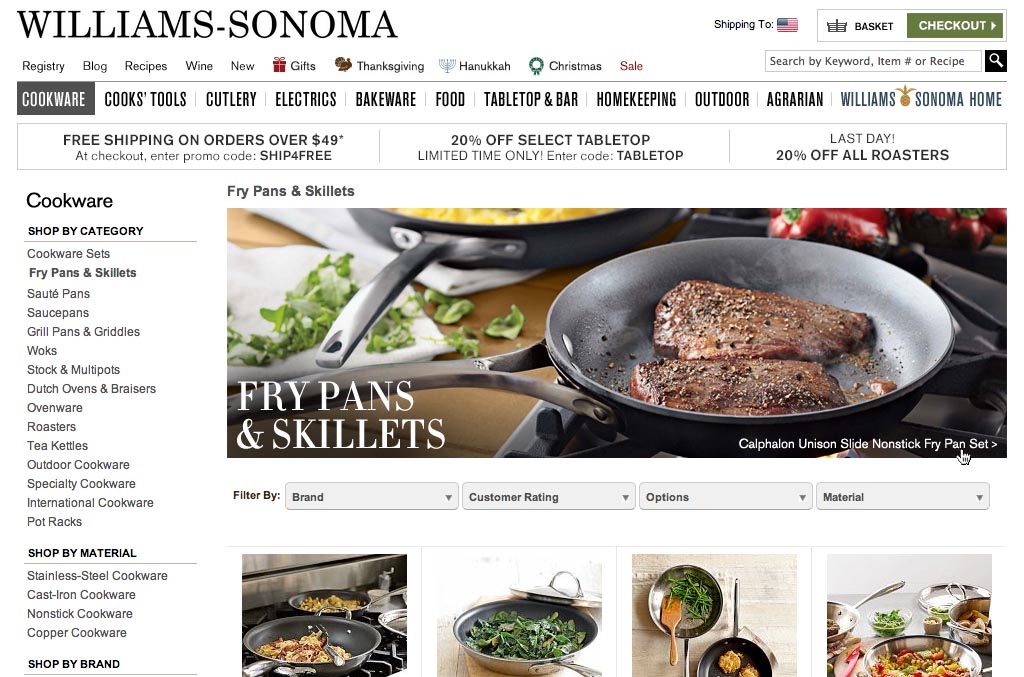Open the shopping basket icon
This screenshot has width=1024, height=677.
837,26
